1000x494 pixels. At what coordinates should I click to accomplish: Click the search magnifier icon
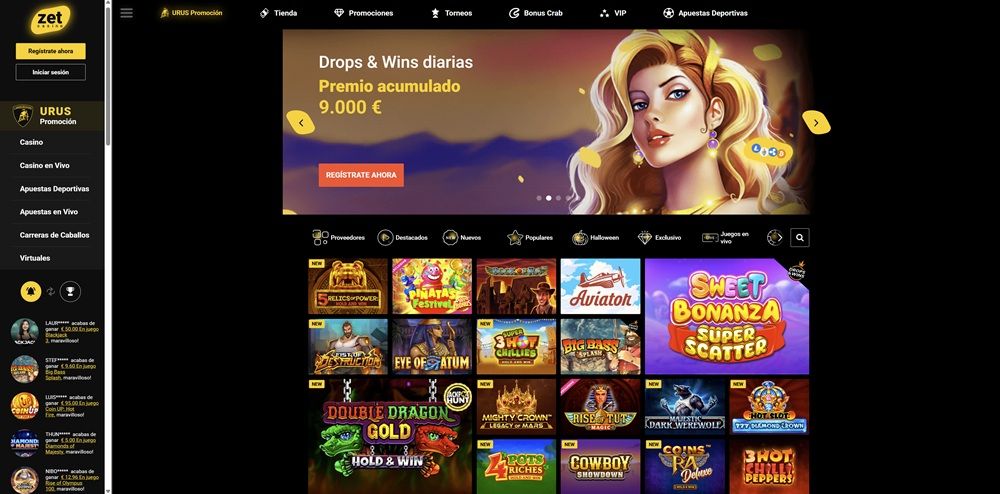click(800, 238)
